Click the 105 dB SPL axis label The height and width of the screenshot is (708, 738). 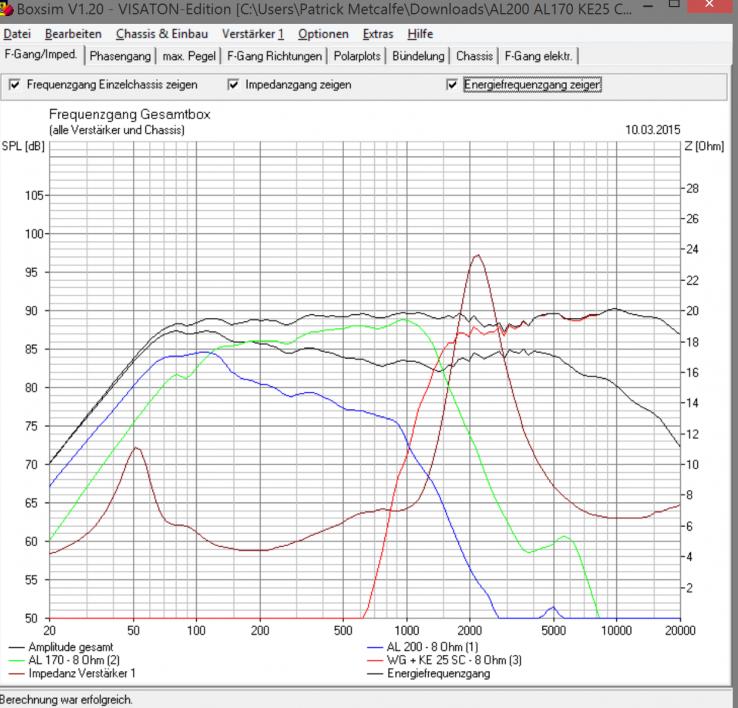point(34,195)
